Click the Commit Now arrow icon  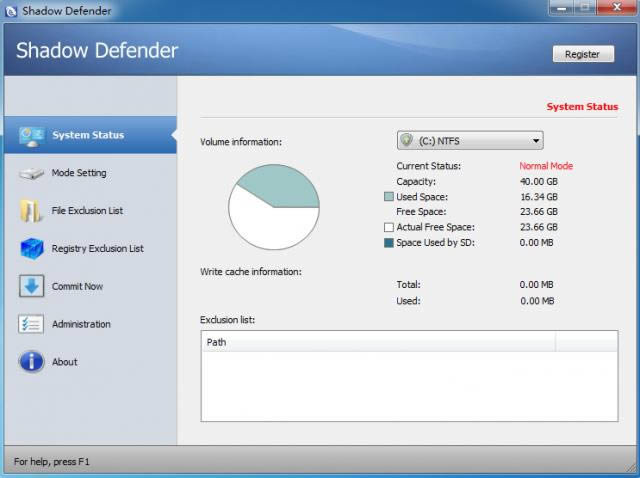[31, 286]
